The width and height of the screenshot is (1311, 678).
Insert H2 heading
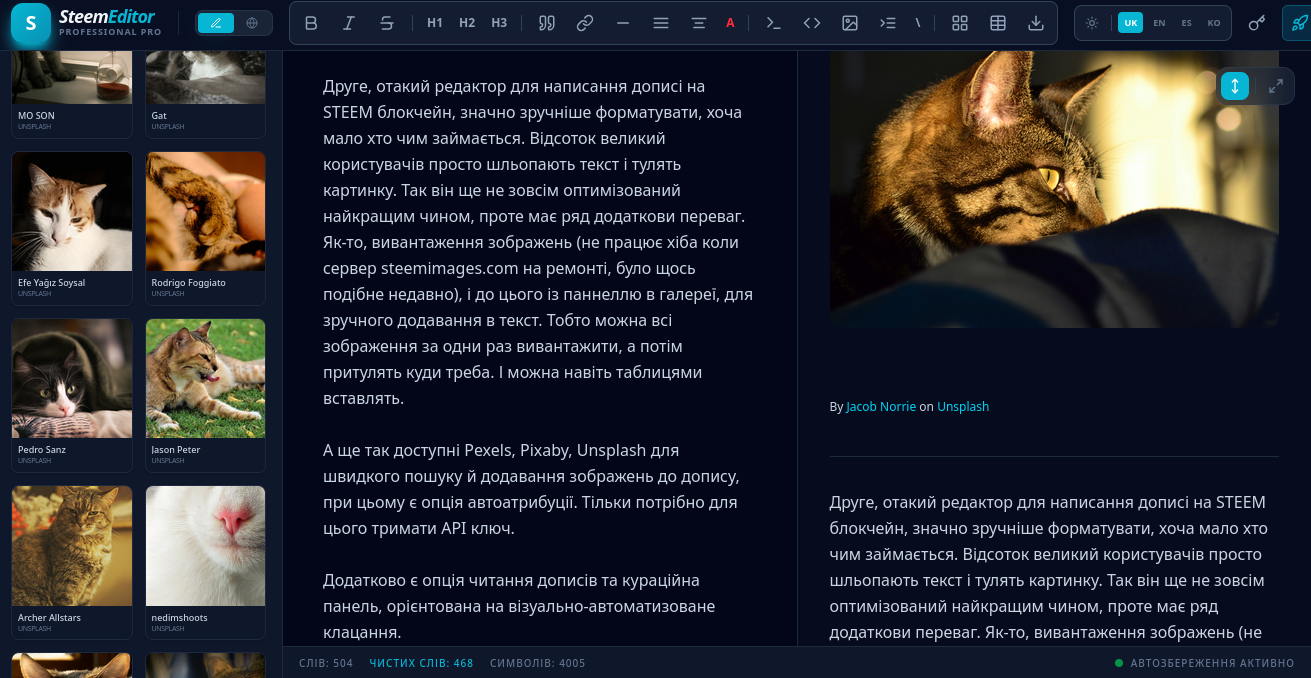coord(467,23)
